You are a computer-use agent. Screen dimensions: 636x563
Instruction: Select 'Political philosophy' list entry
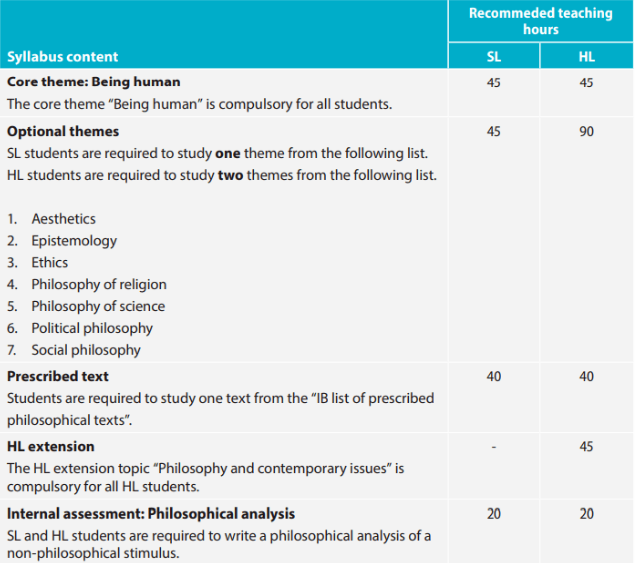click(92, 328)
